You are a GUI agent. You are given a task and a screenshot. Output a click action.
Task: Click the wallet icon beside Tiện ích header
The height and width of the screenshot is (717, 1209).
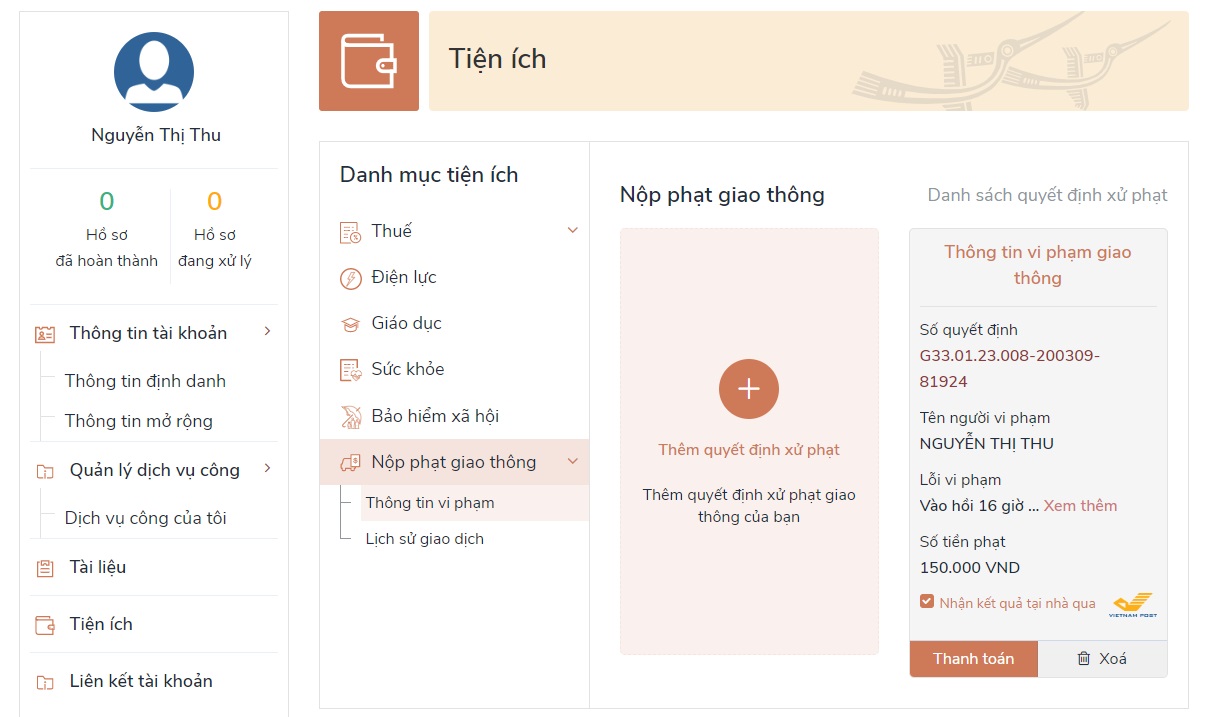pyautogui.click(x=369, y=60)
